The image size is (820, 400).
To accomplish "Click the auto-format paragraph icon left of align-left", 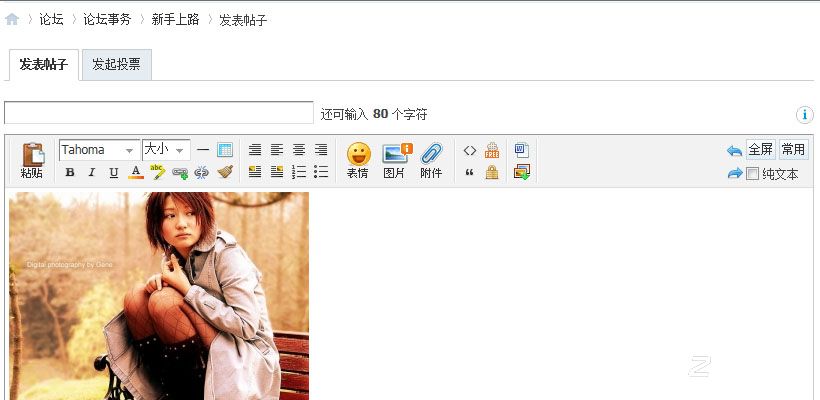I will (x=255, y=150).
